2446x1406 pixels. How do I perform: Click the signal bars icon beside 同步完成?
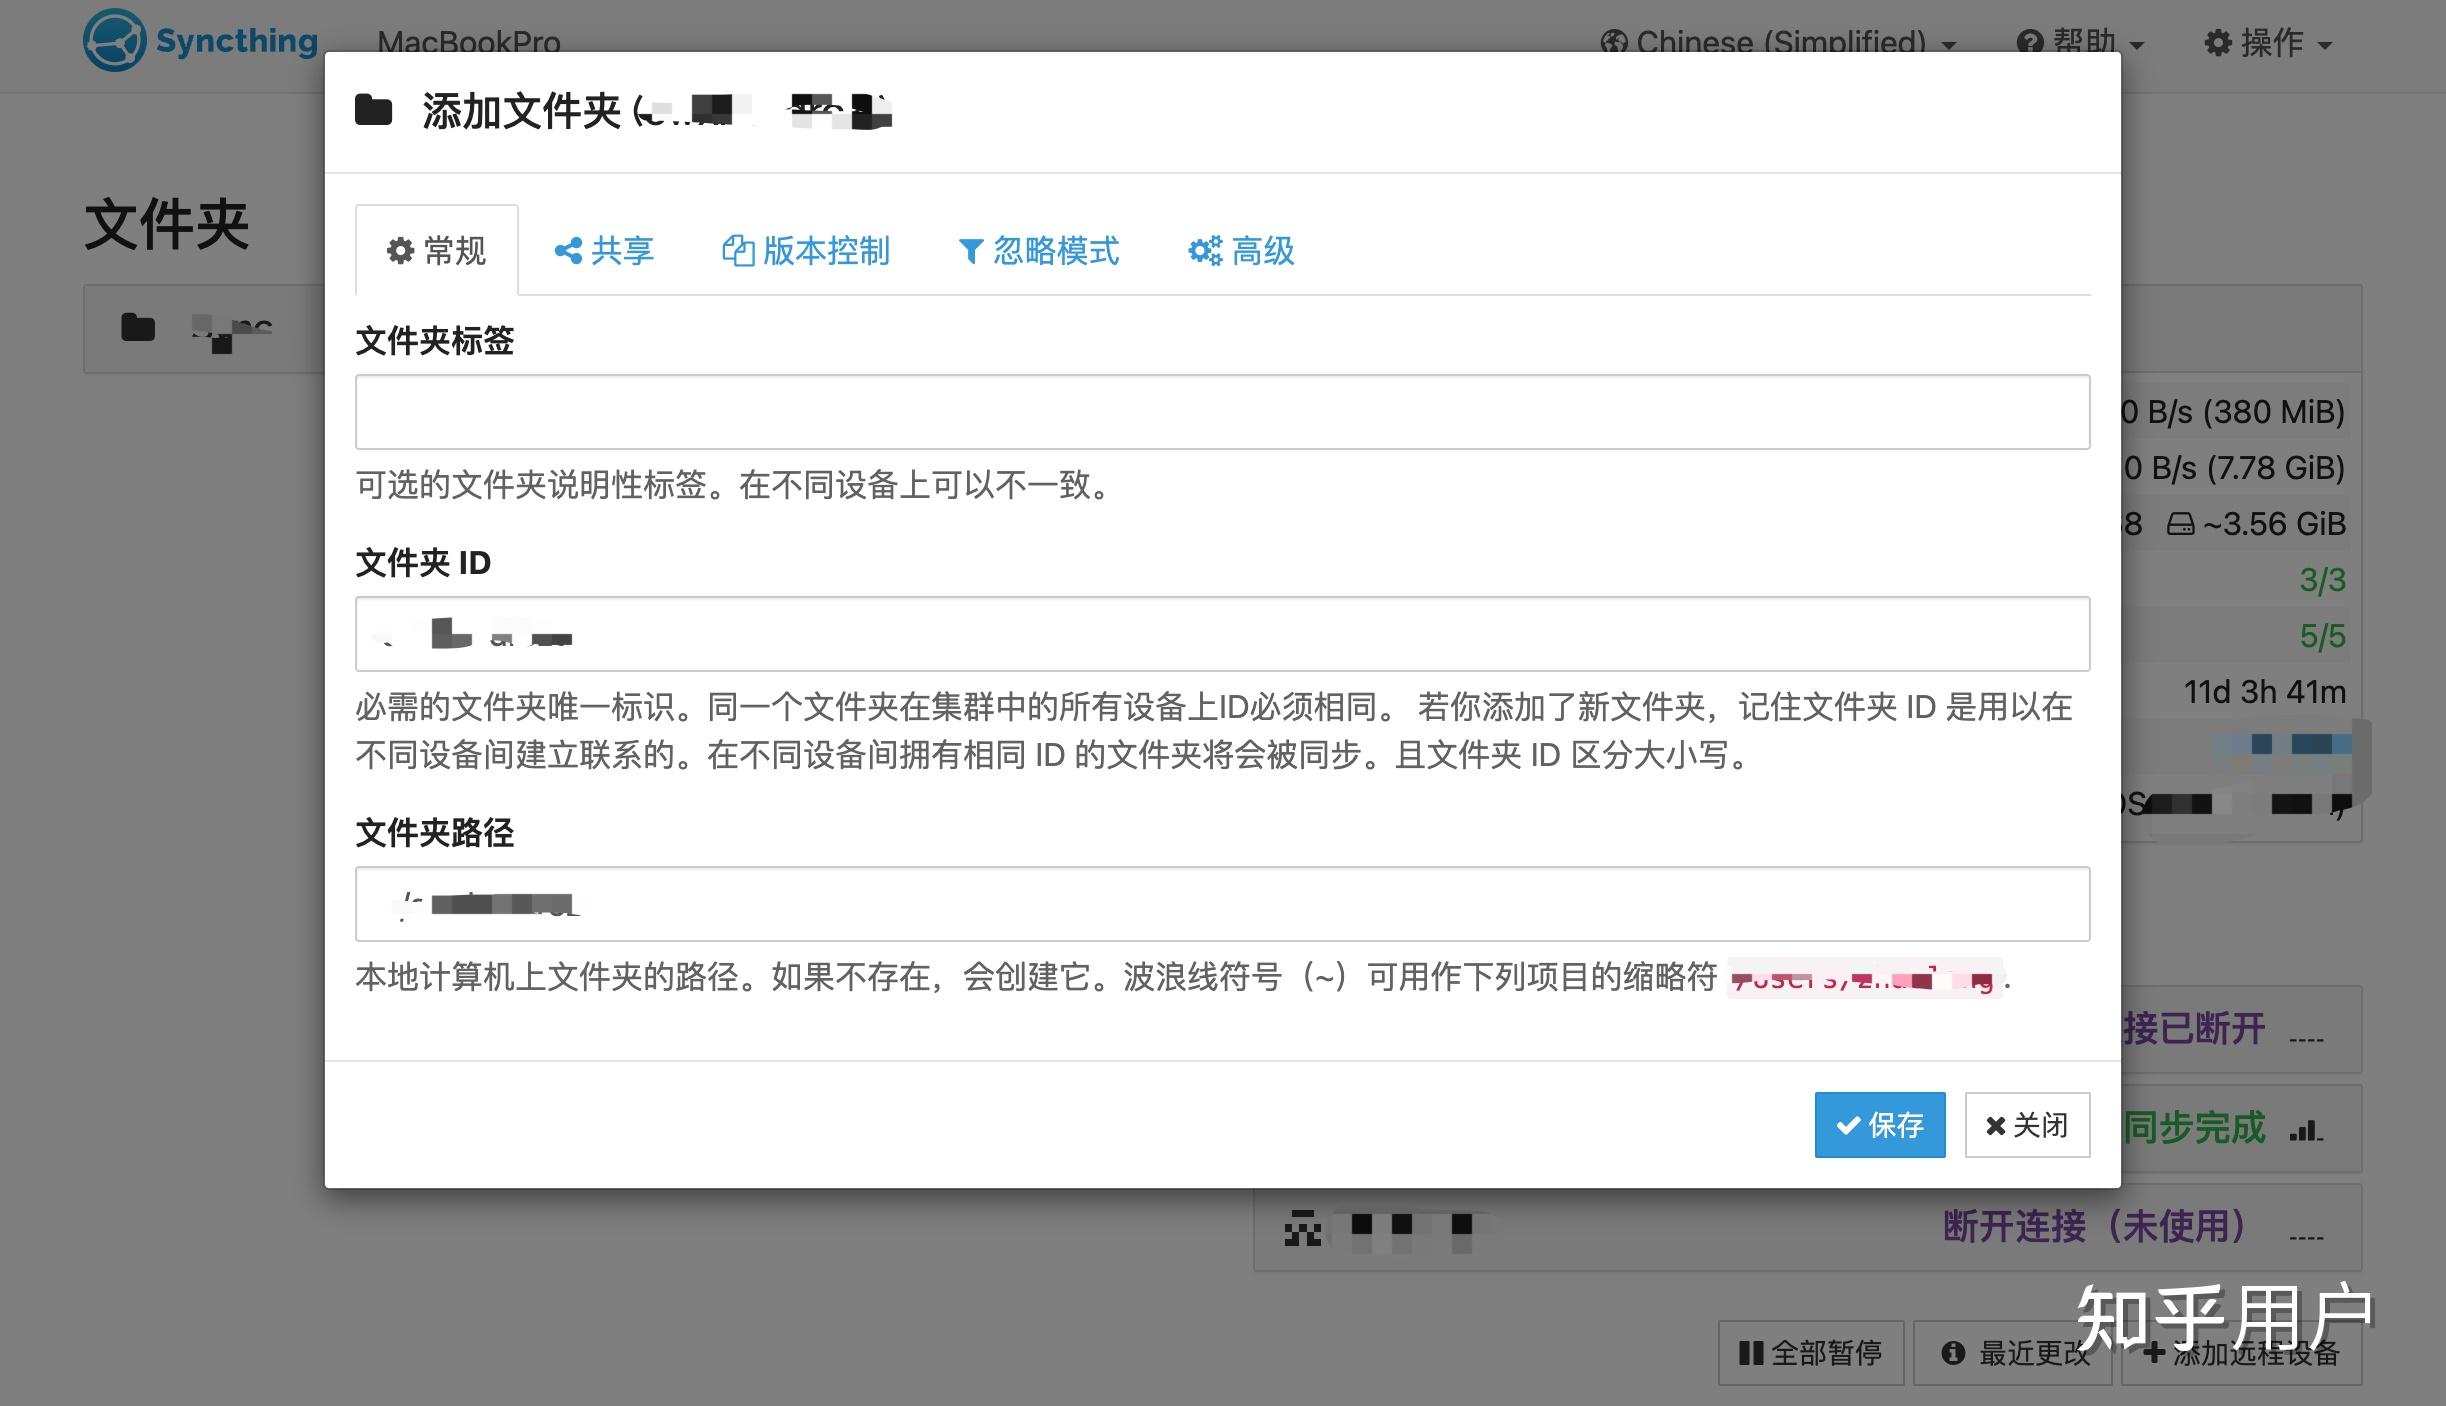click(x=2306, y=1130)
